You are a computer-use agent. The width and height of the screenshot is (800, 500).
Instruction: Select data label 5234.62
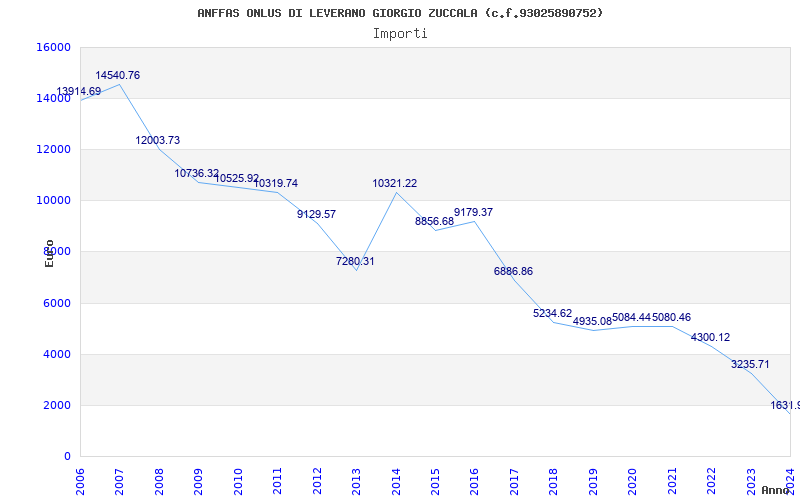pyautogui.click(x=553, y=313)
